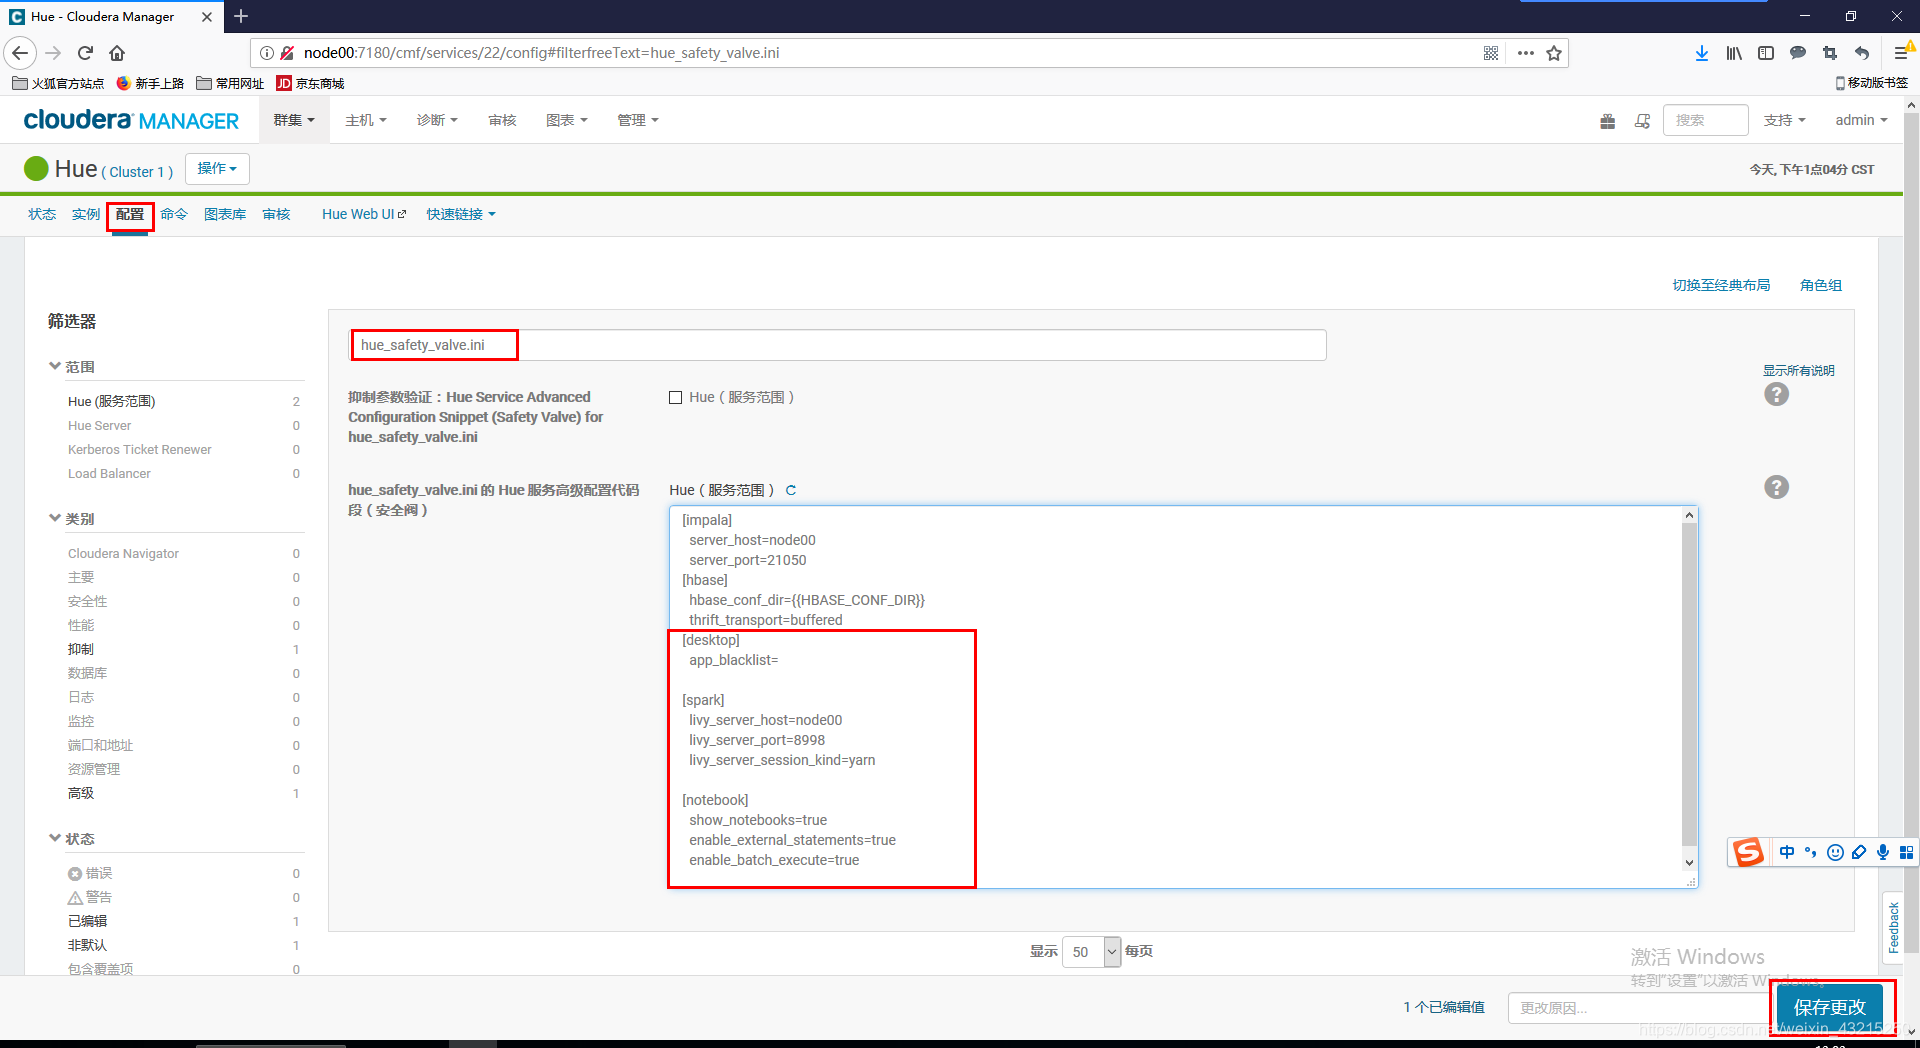Click the help icon beside safety valve setting
This screenshot has width=1920, height=1048.
tap(1776, 487)
